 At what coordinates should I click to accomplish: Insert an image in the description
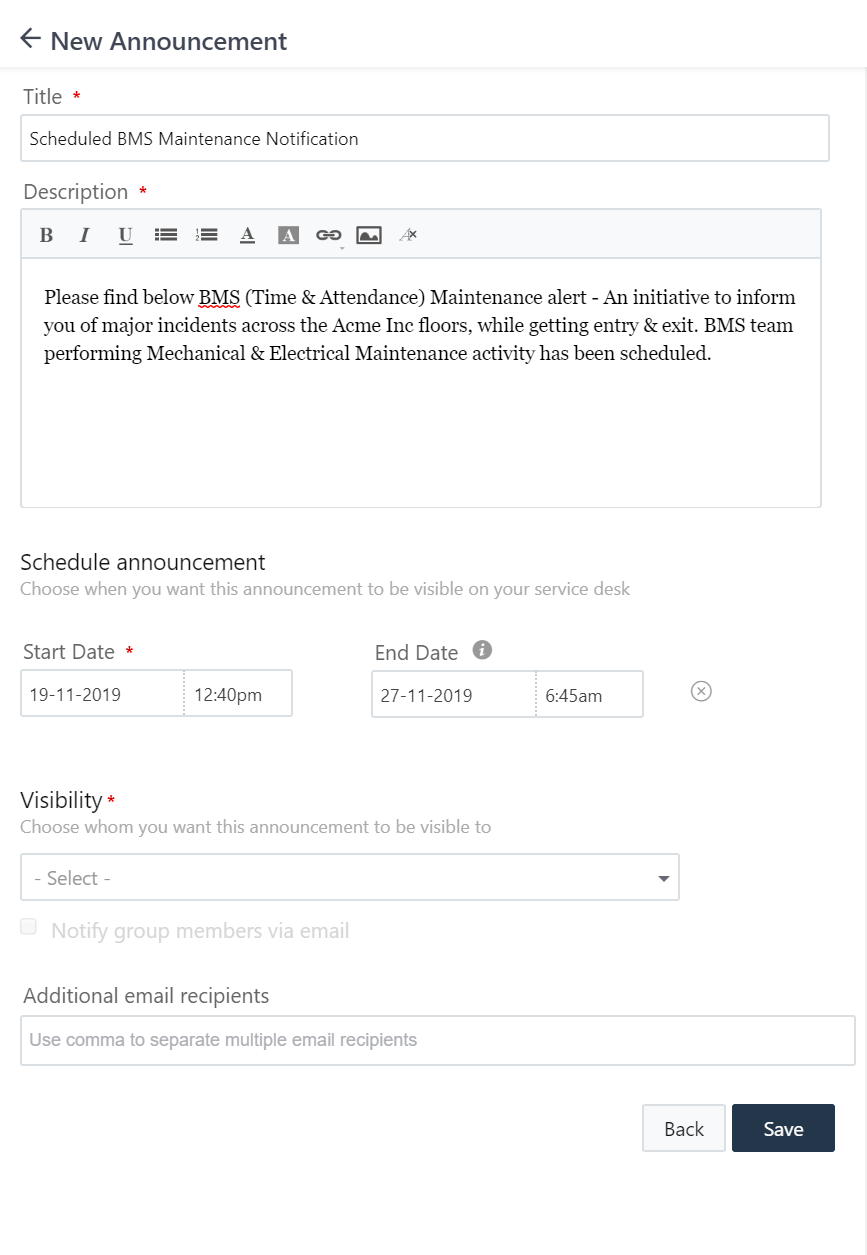369,235
